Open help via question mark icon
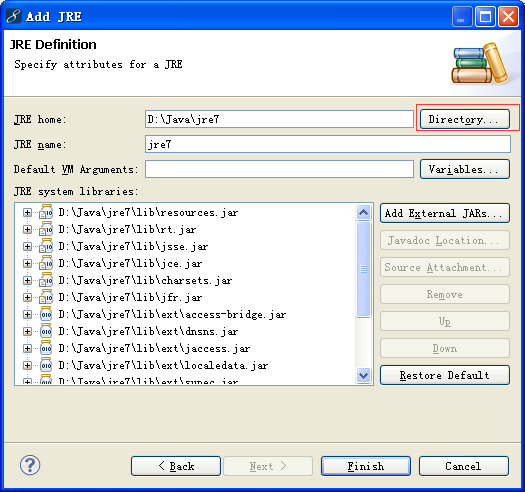 click(x=30, y=465)
